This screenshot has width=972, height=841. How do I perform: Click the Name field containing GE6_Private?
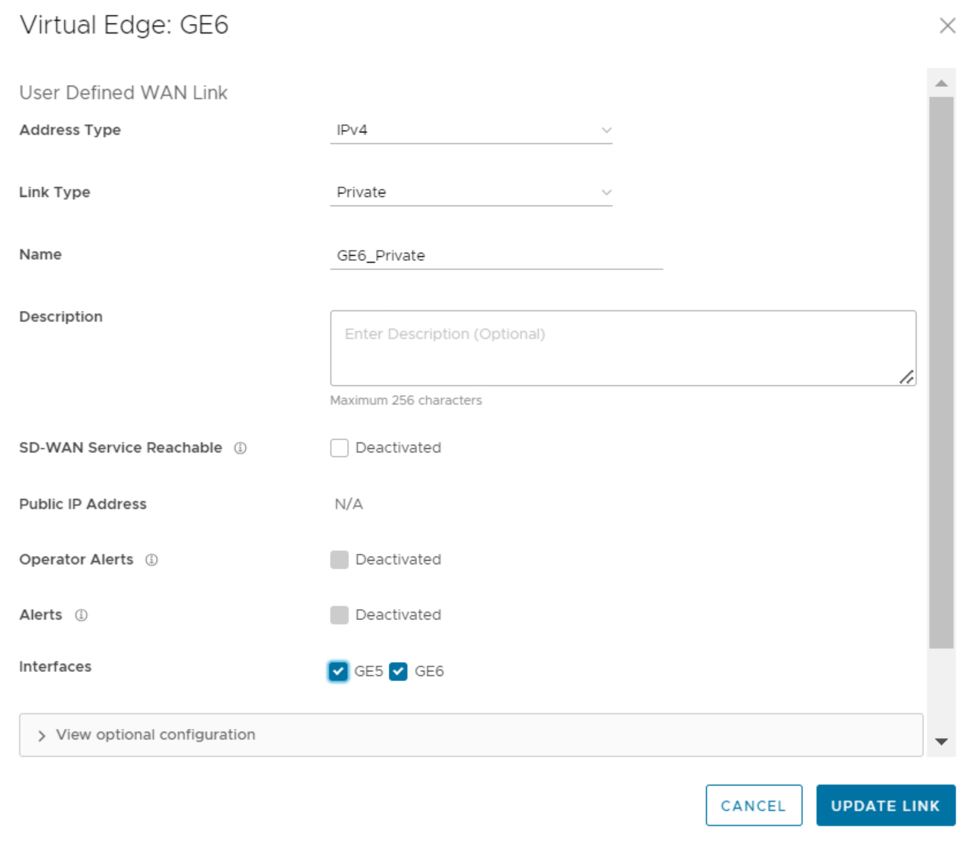tap(496, 256)
